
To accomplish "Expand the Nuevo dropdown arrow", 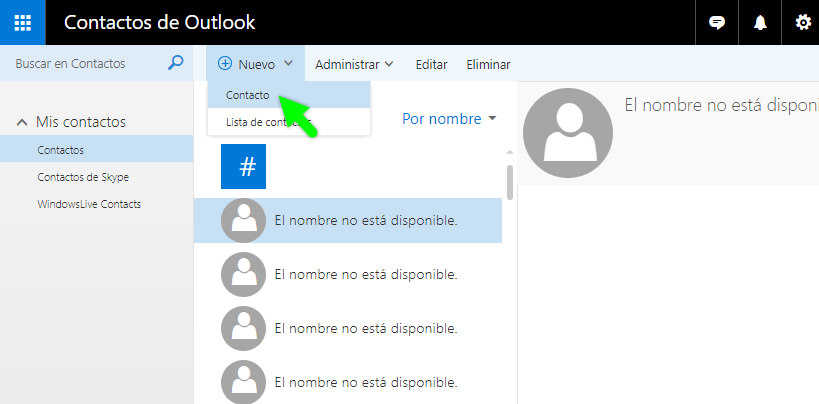I will click(288, 63).
